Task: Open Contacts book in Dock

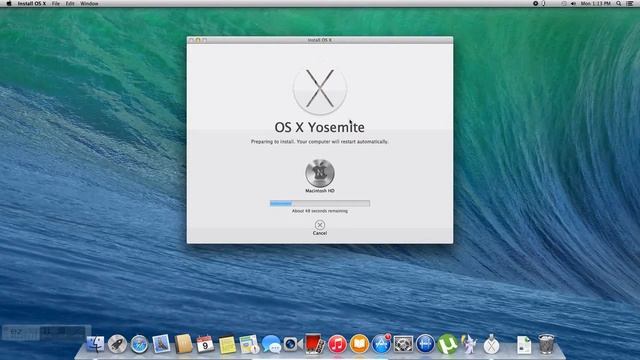Action: [x=183, y=344]
